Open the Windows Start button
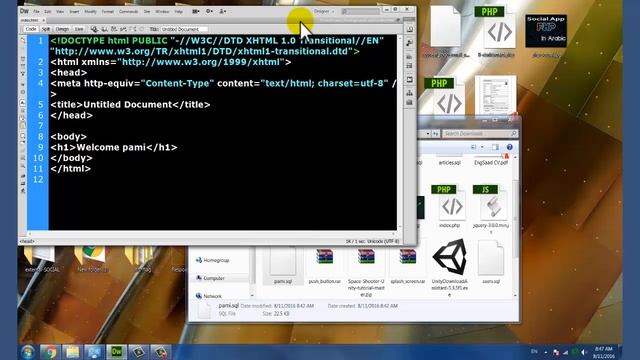Viewport: 640px width, 360px height. 28,352
